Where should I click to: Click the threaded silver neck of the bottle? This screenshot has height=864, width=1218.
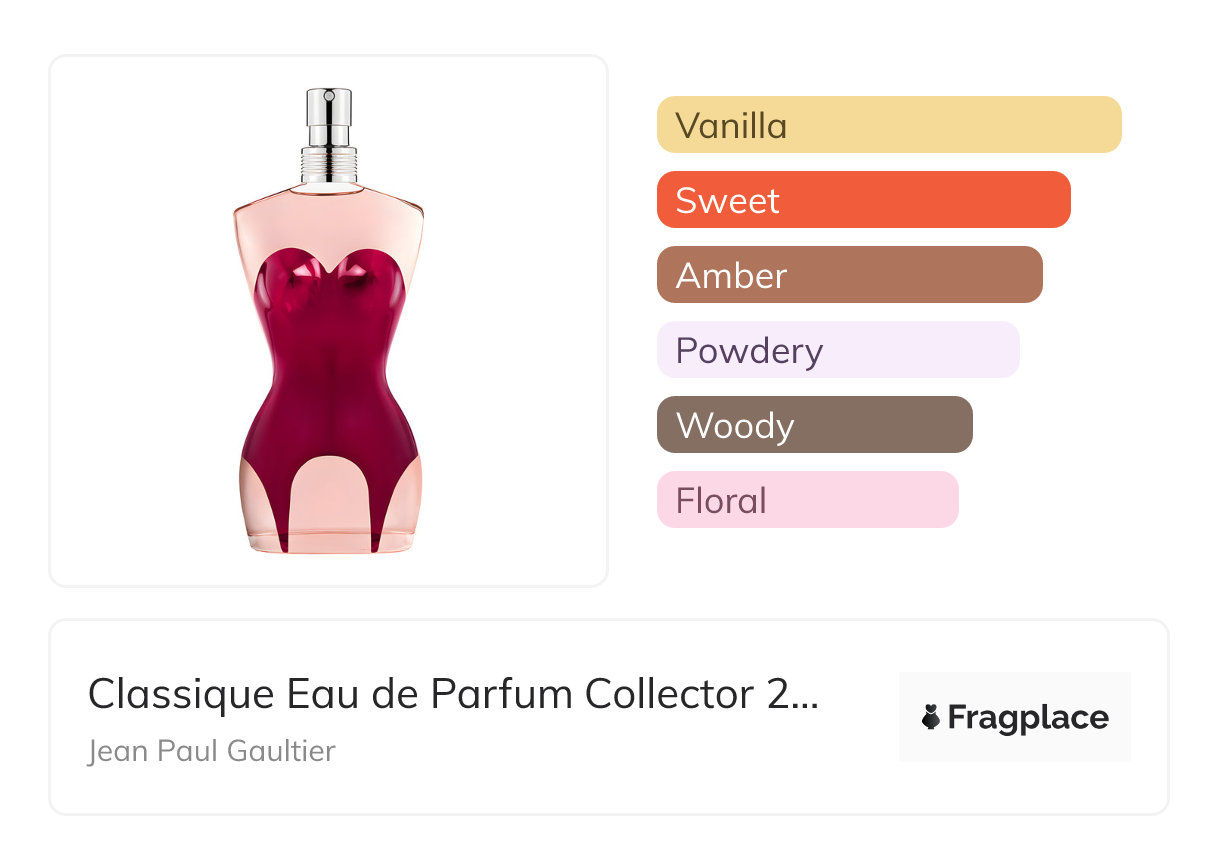pyautogui.click(x=329, y=165)
